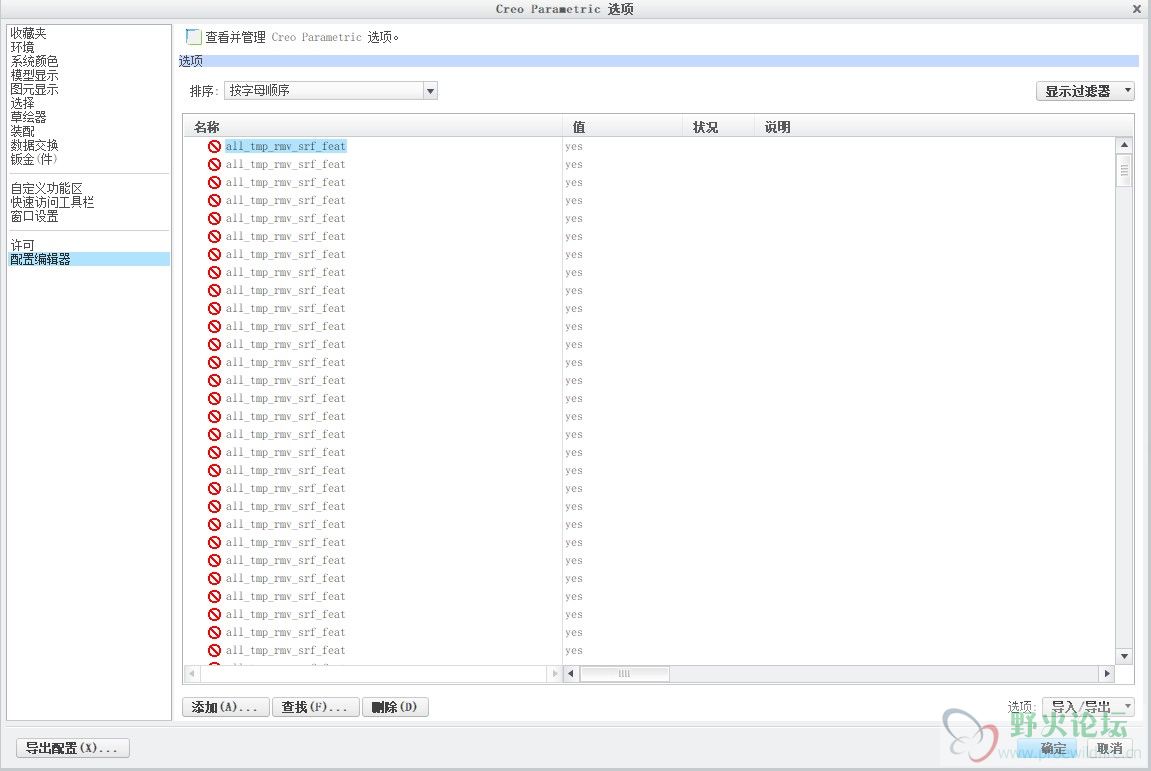Open 图元显示 category
Viewport: 1151px width, 771px height.
click(35, 89)
